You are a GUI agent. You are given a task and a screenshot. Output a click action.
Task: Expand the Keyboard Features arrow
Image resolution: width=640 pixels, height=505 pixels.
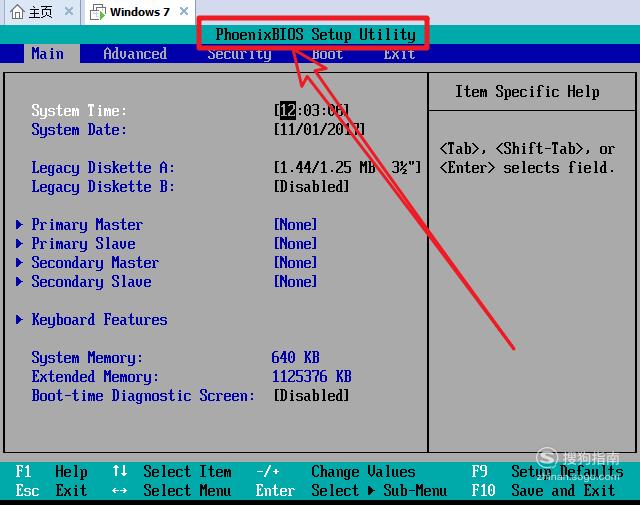click(x=19, y=319)
